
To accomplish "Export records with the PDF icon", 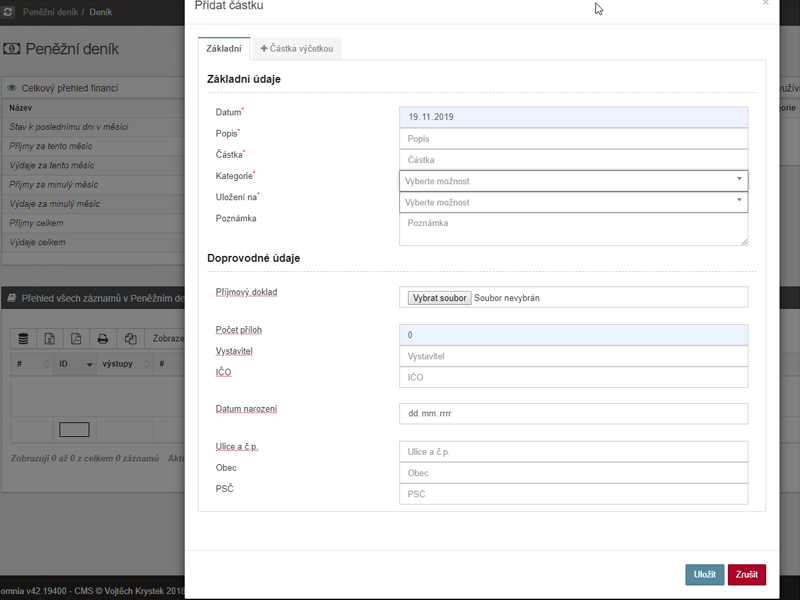I will (76, 339).
